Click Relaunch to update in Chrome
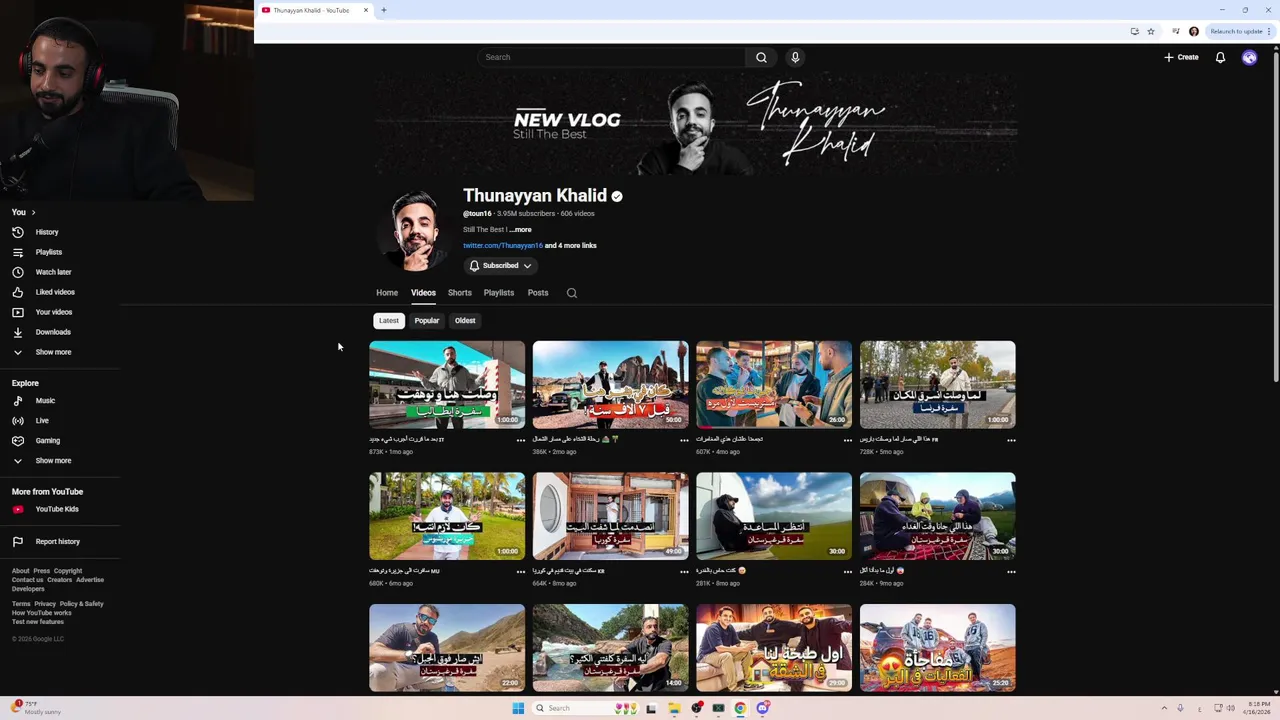Image resolution: width=1280 pixels, height=720 pixels. pos(1237,31)
